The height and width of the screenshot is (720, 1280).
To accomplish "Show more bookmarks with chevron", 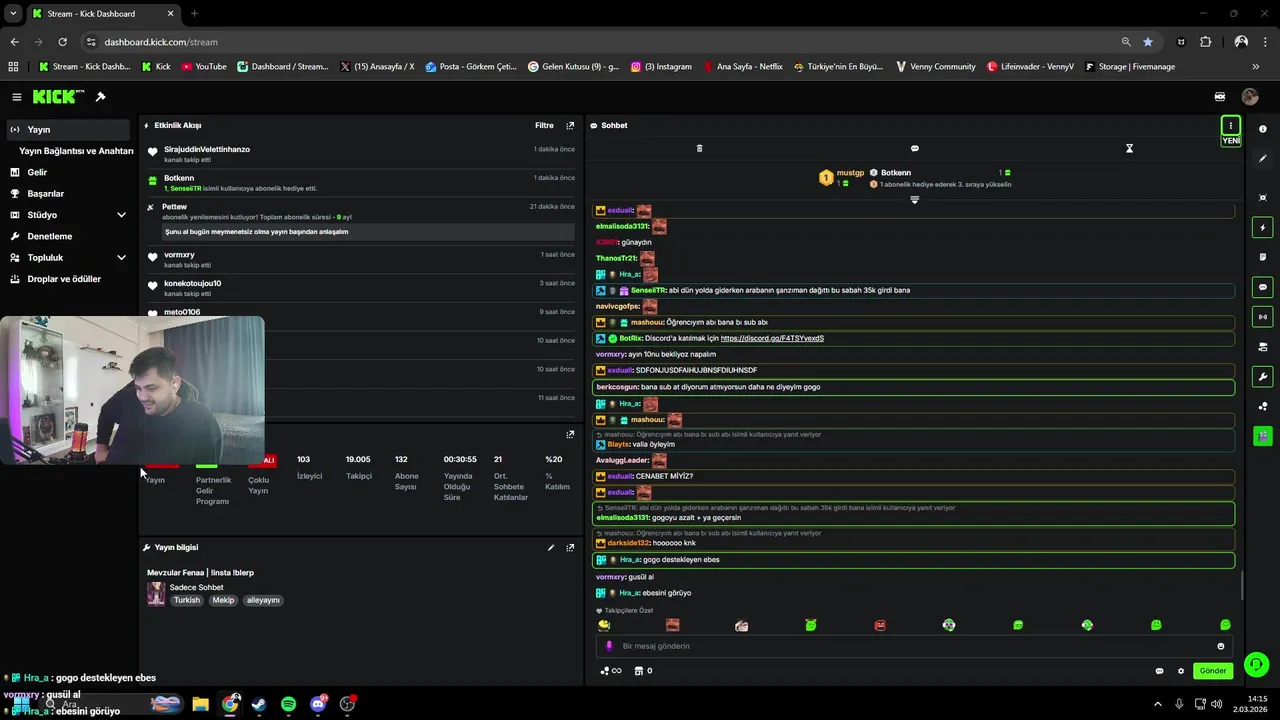I will 1256,67.
